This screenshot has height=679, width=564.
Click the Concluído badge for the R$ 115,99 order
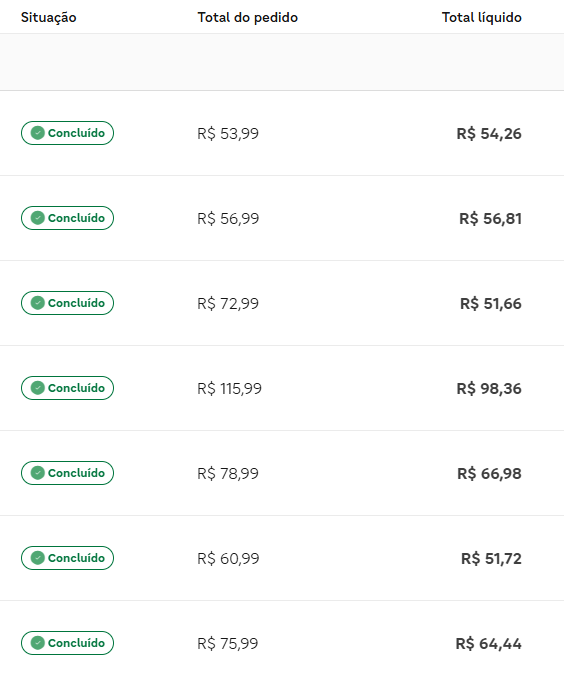pyautogui.click(x=67, y=388)
